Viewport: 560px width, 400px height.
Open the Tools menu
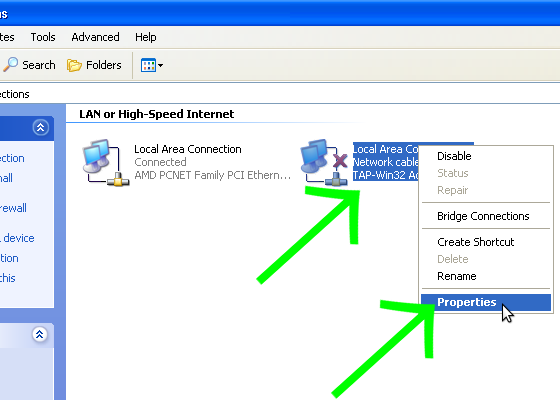43,37
